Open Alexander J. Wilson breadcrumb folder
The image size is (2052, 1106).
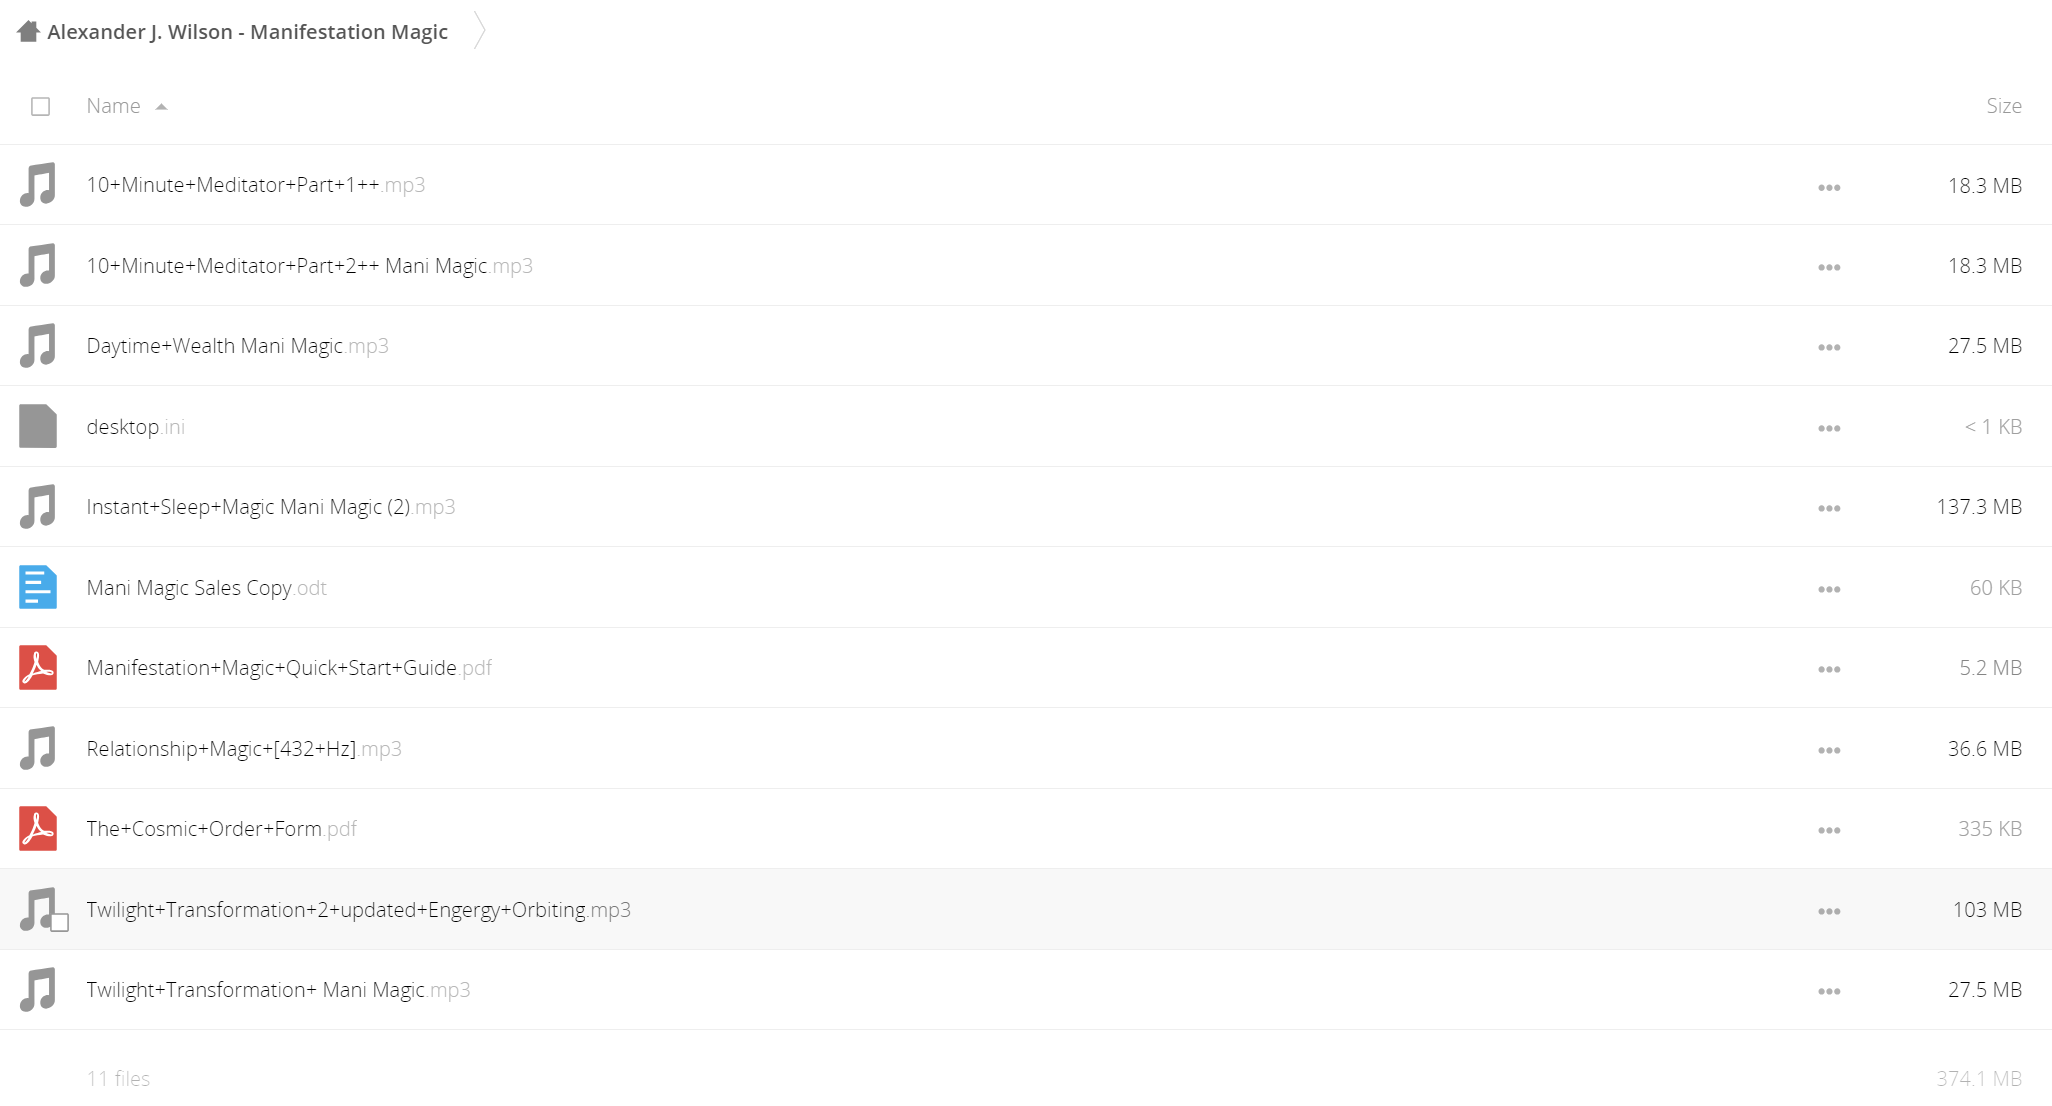pyautogui.click(x=247, y=32)
